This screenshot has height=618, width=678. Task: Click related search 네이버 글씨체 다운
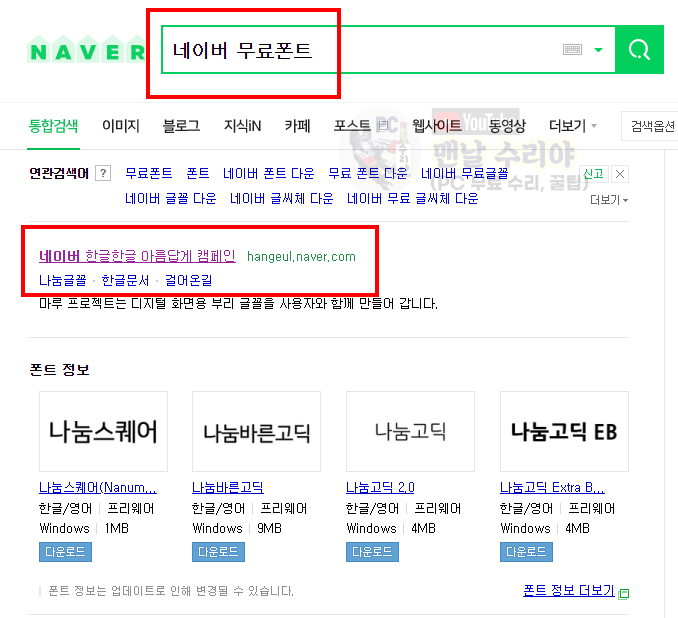(x=281, y=199)
